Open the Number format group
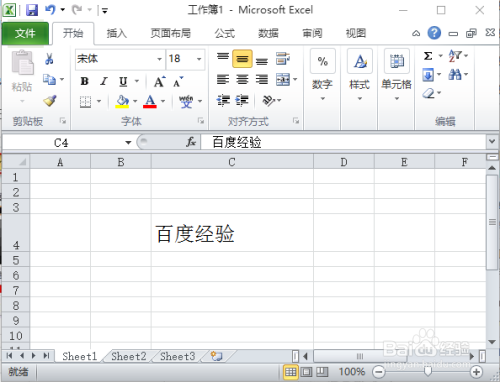This screenshot has width=500, height=382. tap(322, 75)
